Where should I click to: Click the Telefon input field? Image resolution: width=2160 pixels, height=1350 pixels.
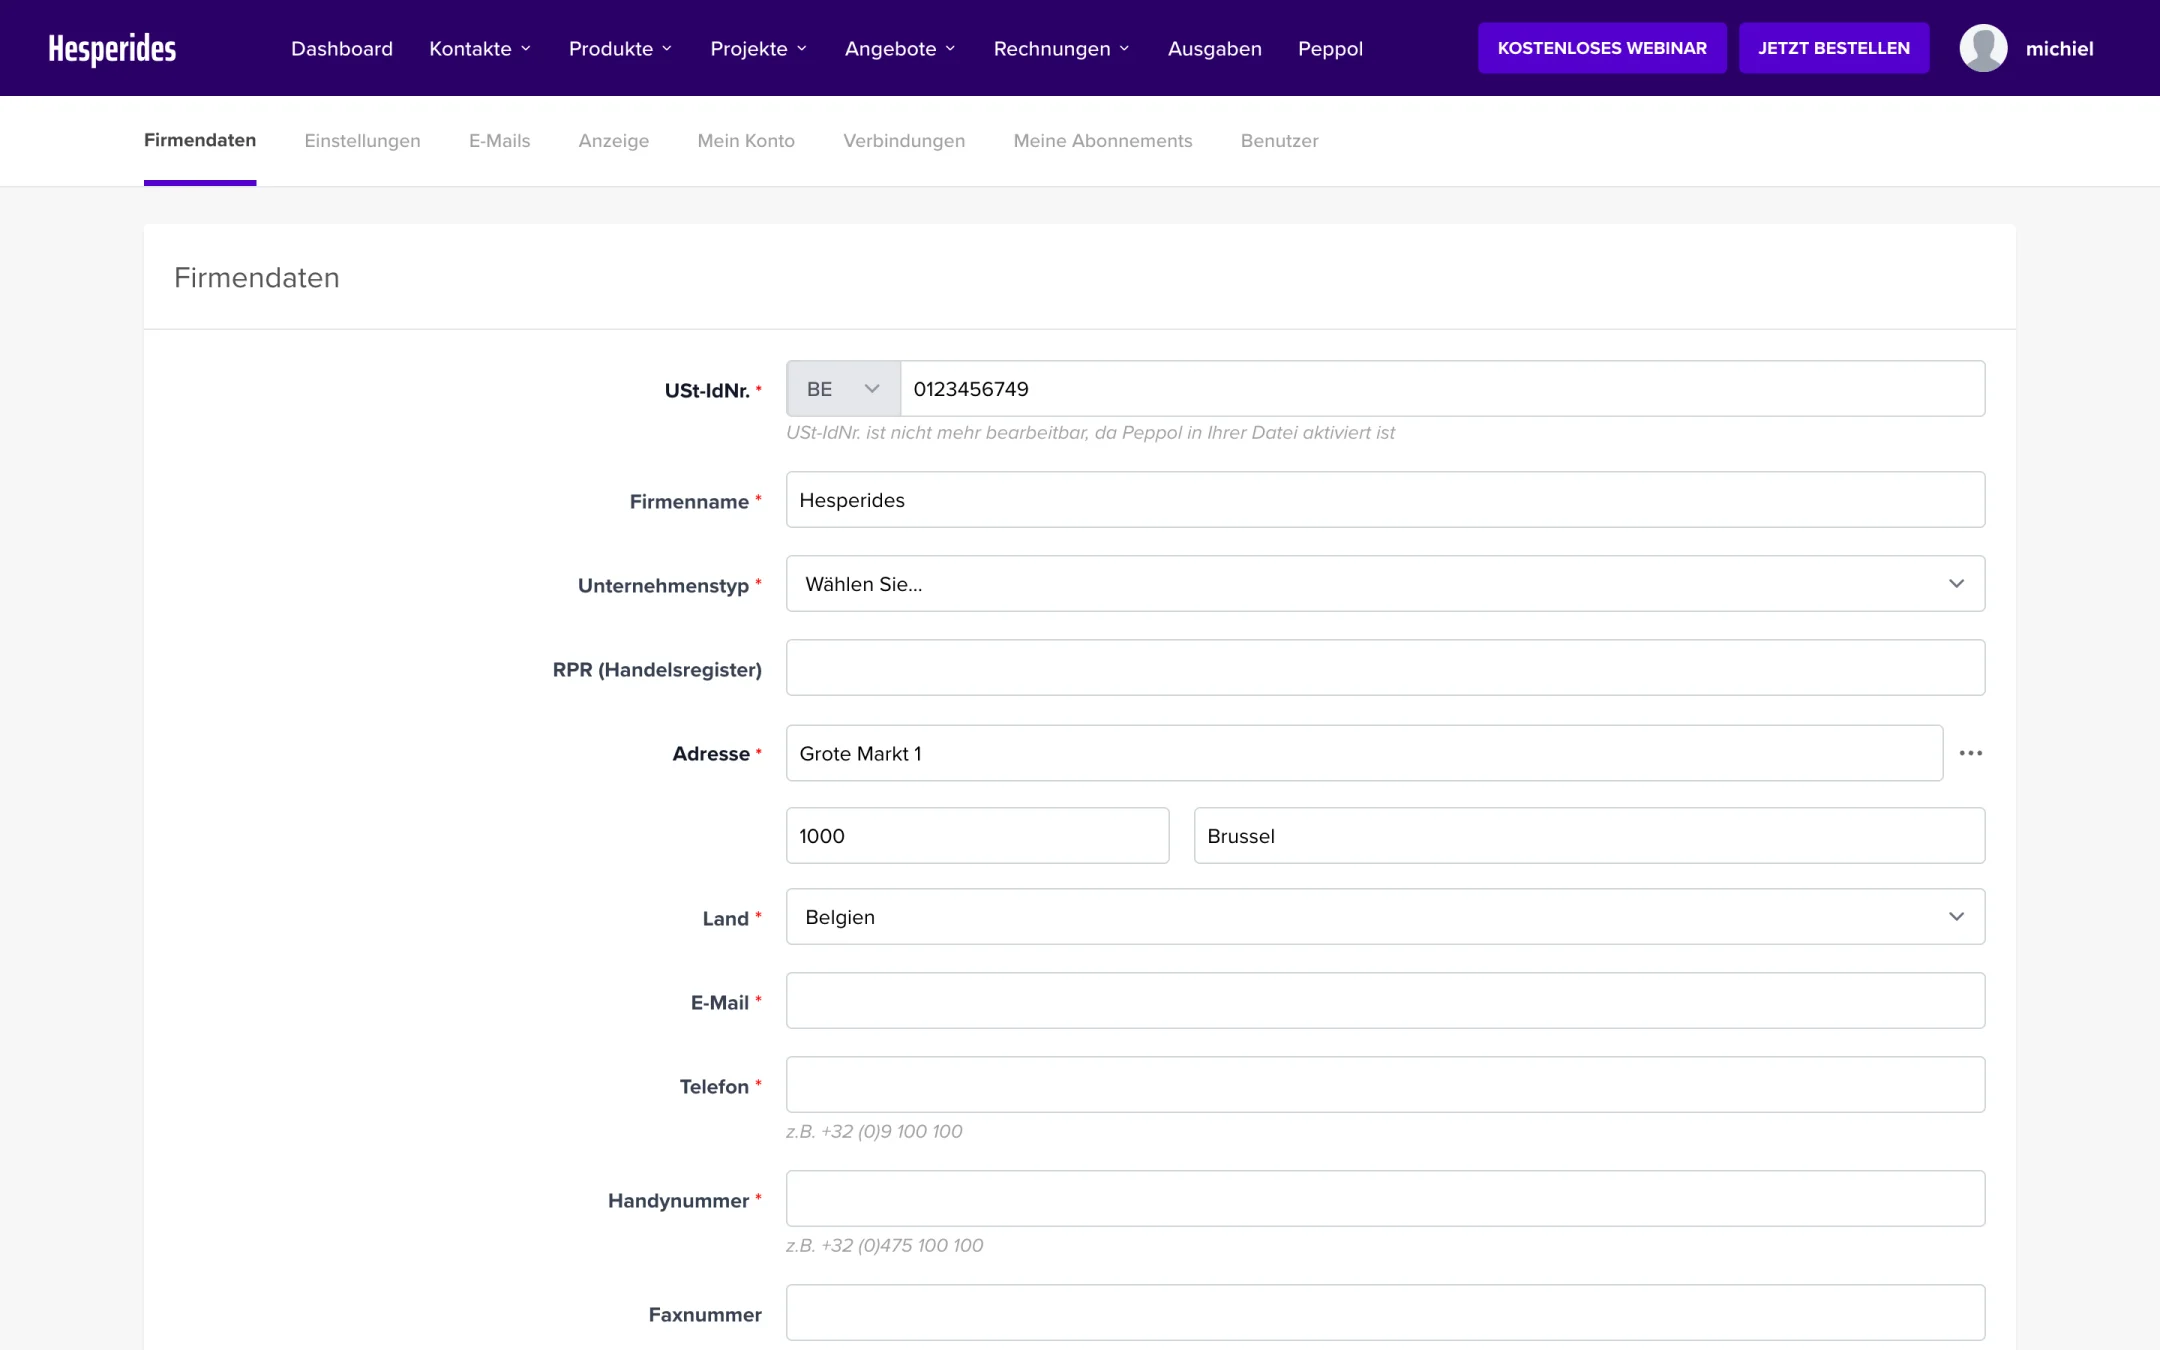coord(1385,1085)
